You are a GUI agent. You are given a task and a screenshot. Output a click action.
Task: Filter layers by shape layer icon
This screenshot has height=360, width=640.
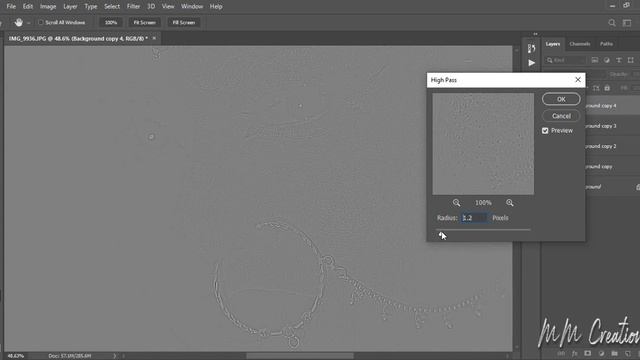tap(631, 60)
